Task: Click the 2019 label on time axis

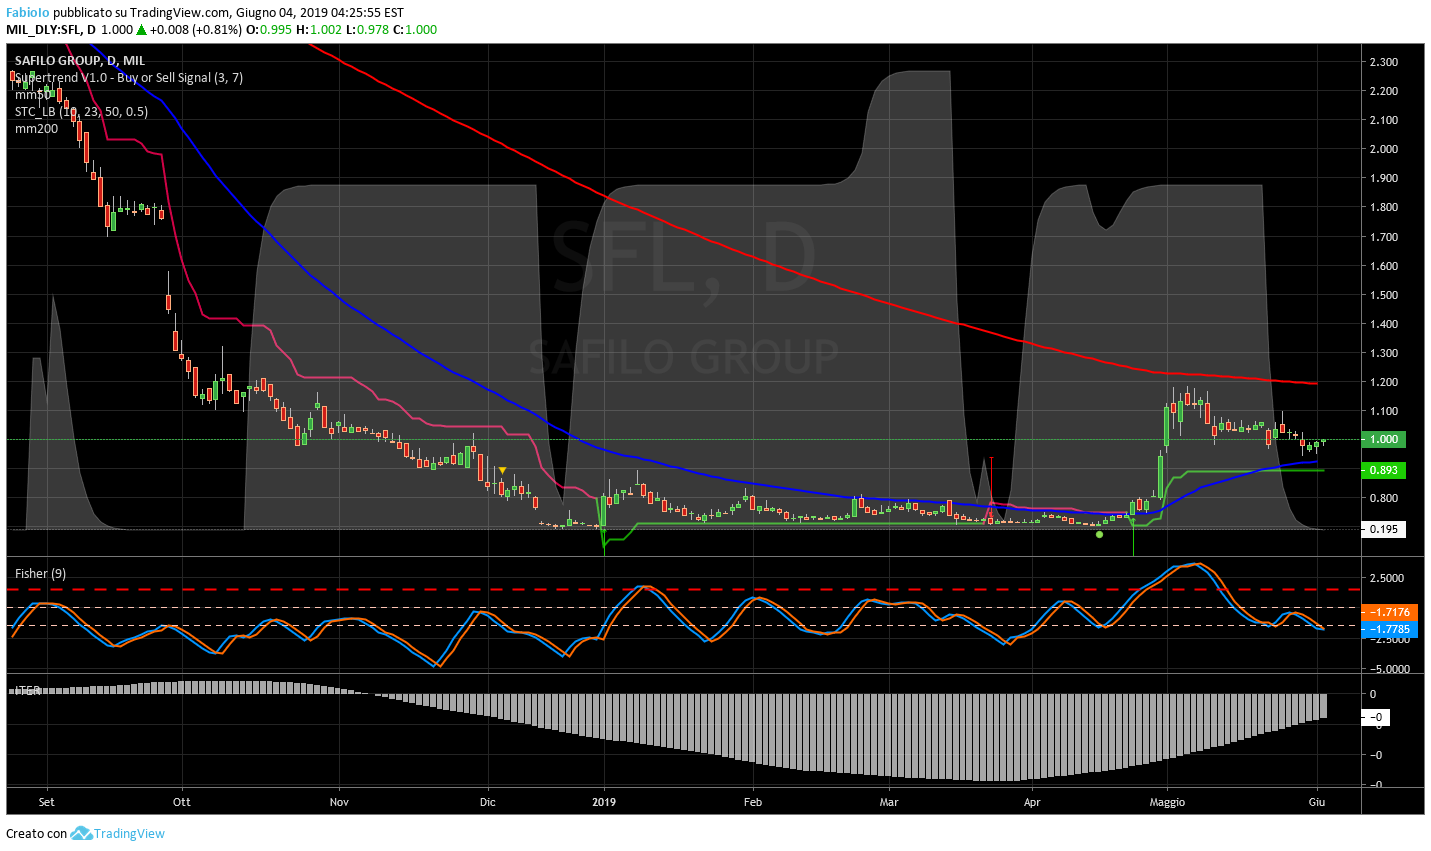Action: point(604,802)
